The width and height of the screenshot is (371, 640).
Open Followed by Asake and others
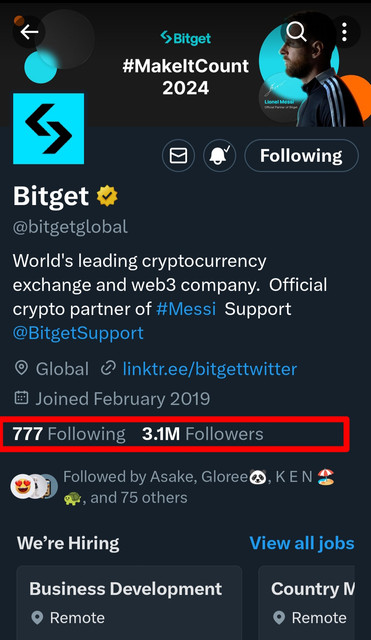[x=199, y=487]
